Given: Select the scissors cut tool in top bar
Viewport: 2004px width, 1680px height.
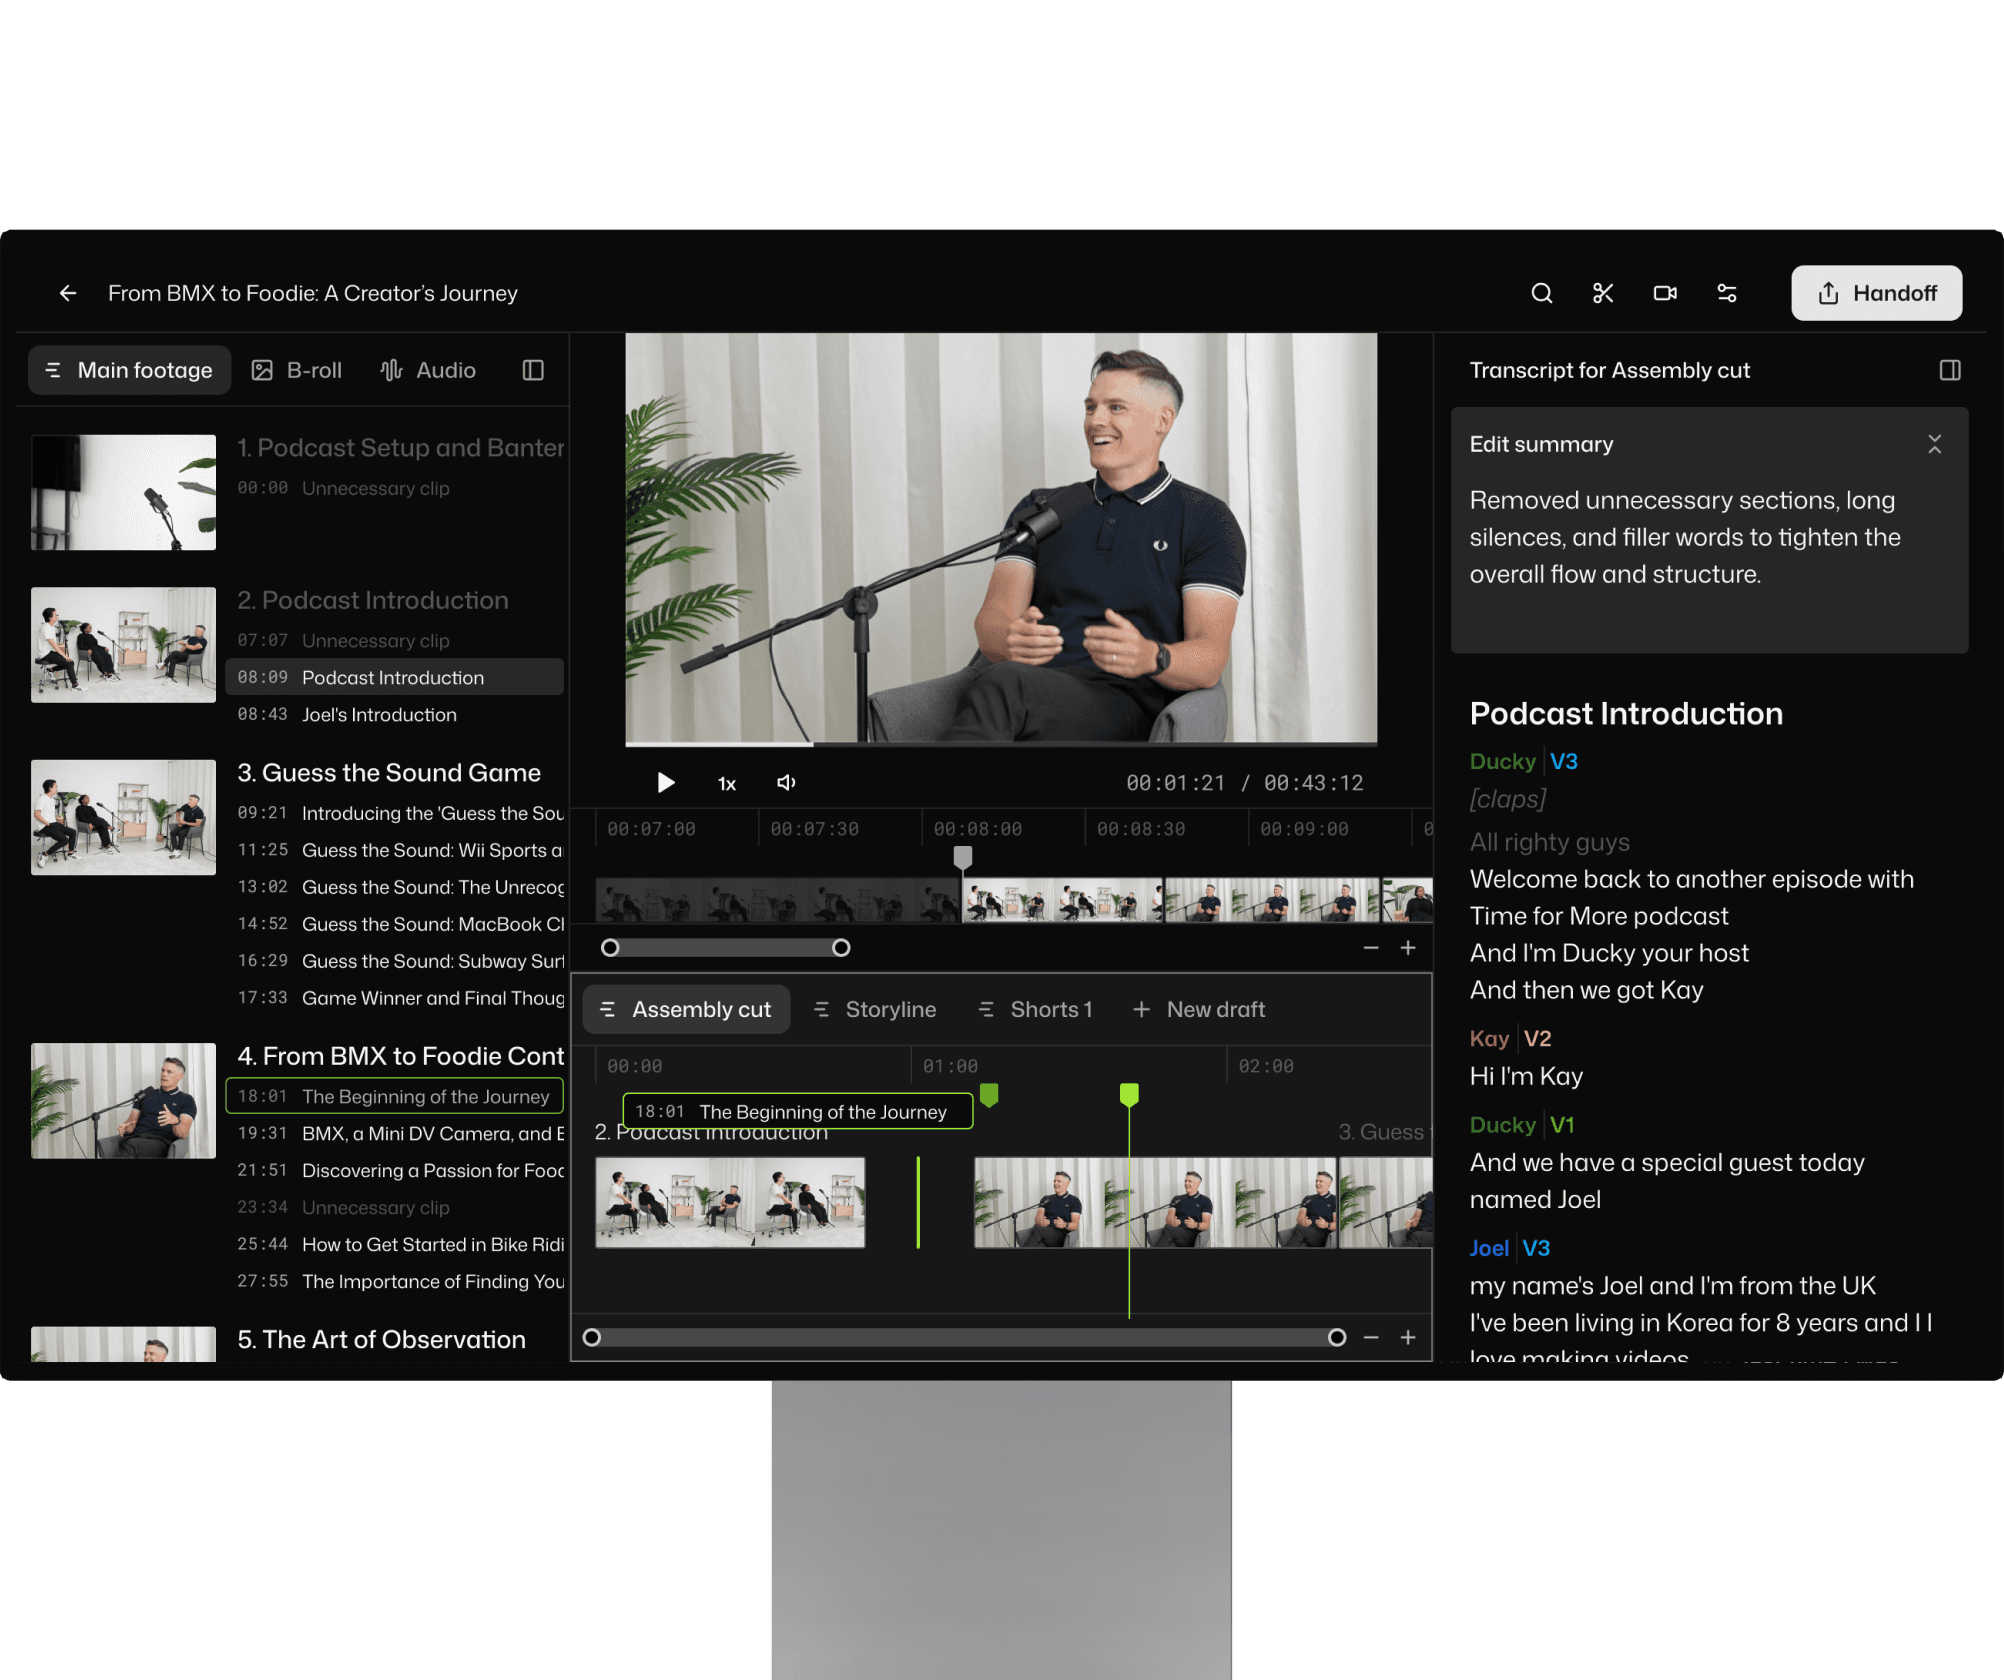Looking at the screenshot, I should [x=1603, y=293].
